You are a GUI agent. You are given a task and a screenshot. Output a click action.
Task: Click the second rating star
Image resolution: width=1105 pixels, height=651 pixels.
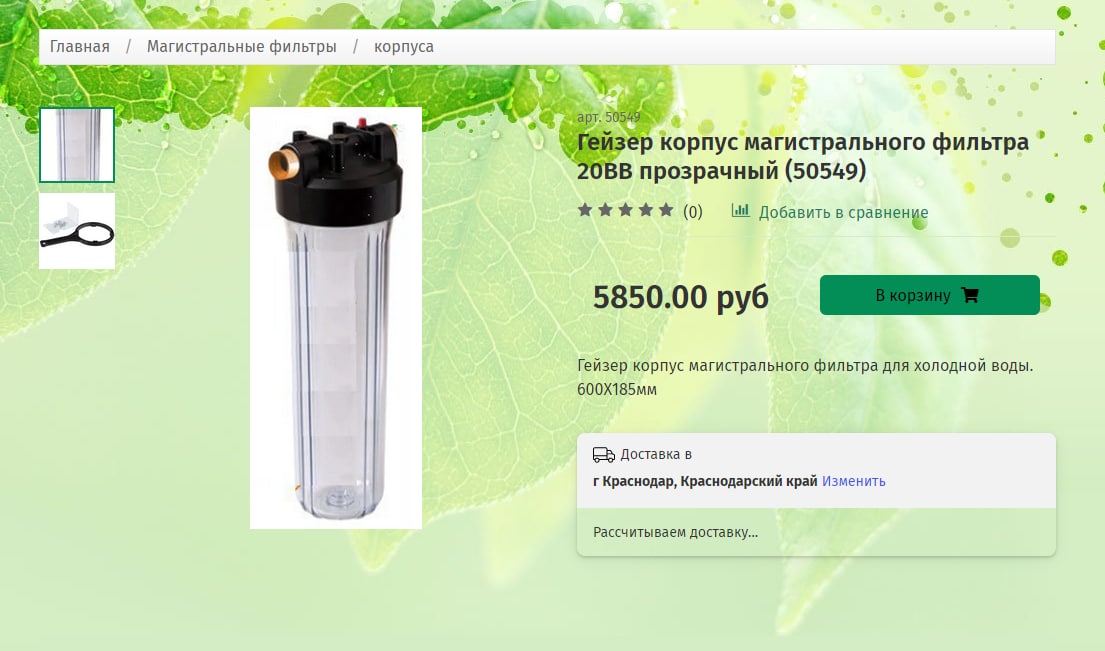tap(605, 209)
